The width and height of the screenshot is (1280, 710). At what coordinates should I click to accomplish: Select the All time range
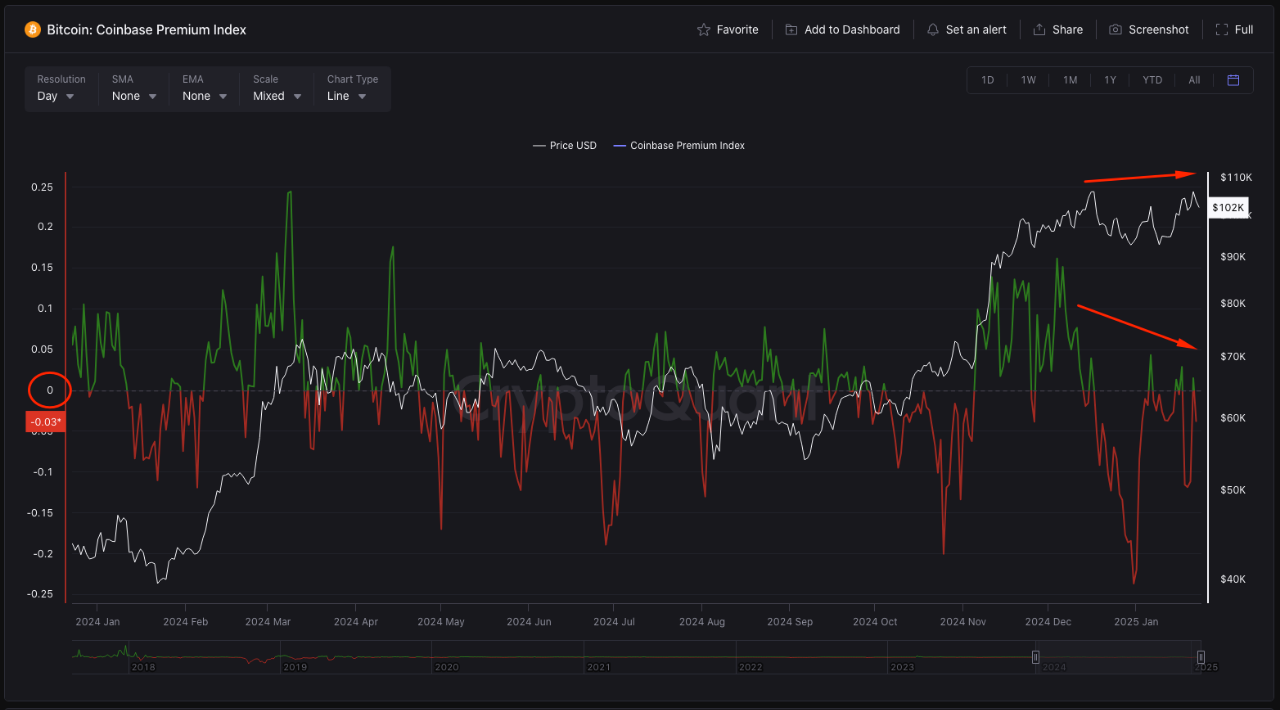1194,80
